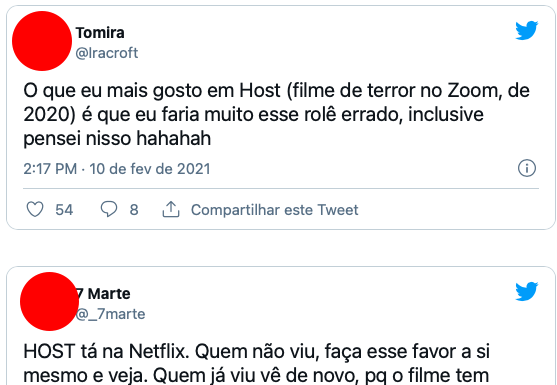Click the HOST word in the second tweet
Screen dimensions: 557x385
click(49, 352)
